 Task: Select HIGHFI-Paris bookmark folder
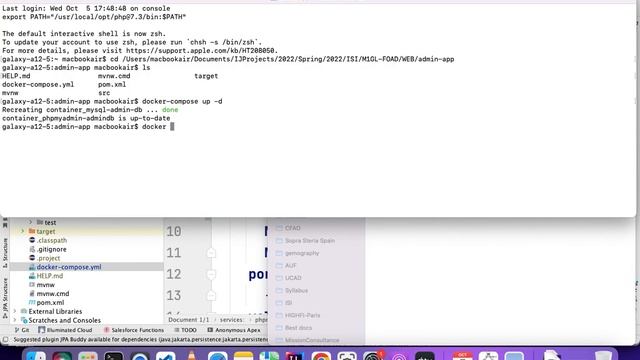pyautogui.click(x=302, y=316)
